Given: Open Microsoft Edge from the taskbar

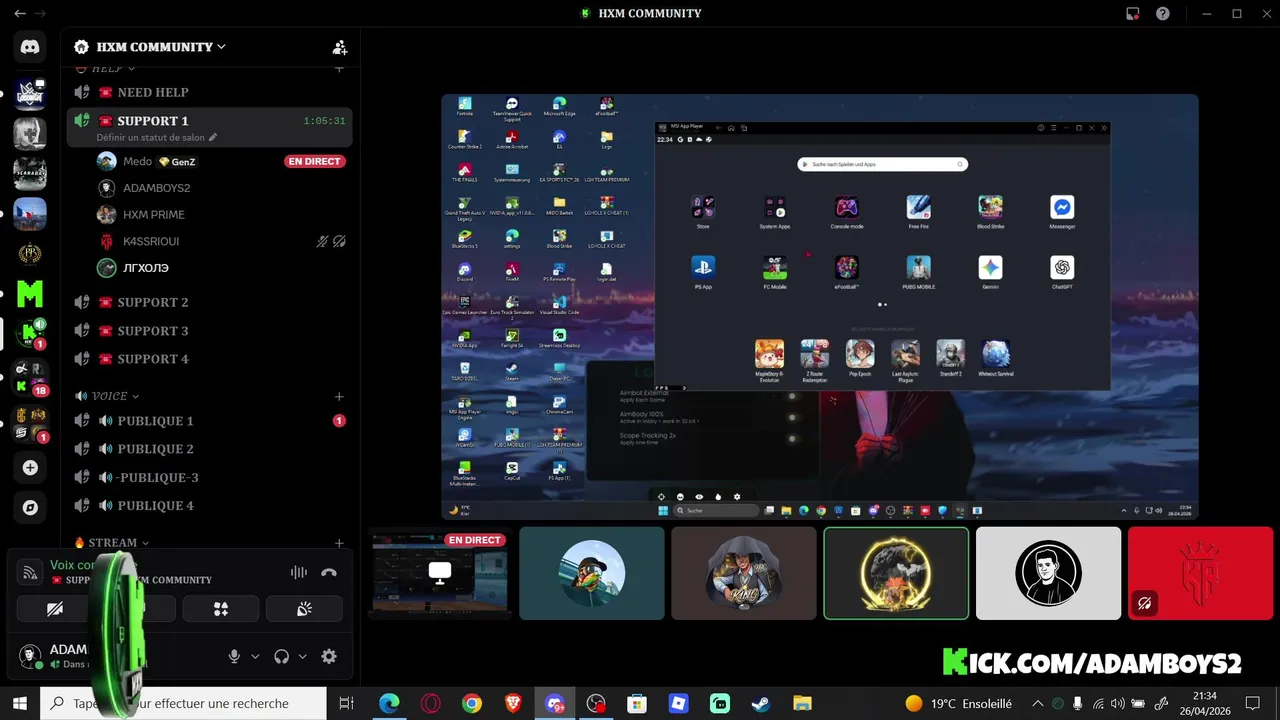Looking at the screenshot, I should point(389,704).
